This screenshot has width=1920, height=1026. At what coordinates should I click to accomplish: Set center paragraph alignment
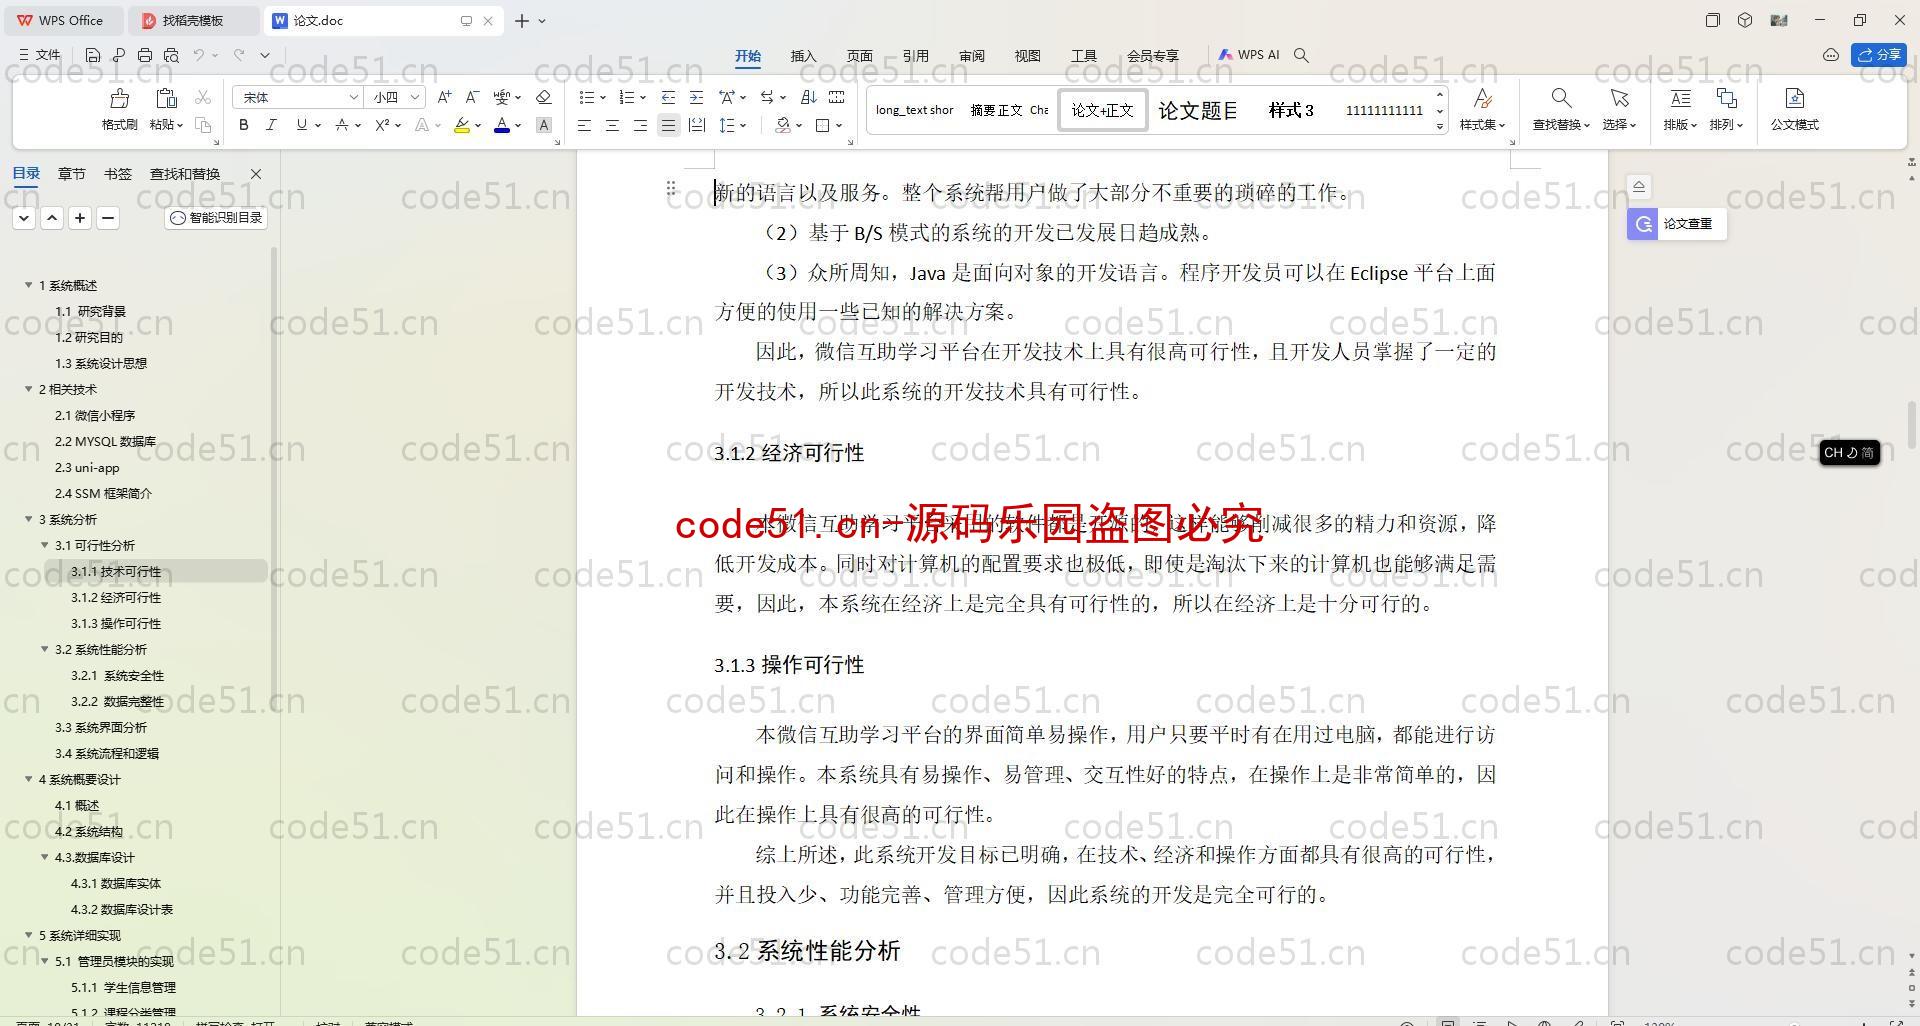(x=612, y=125)
